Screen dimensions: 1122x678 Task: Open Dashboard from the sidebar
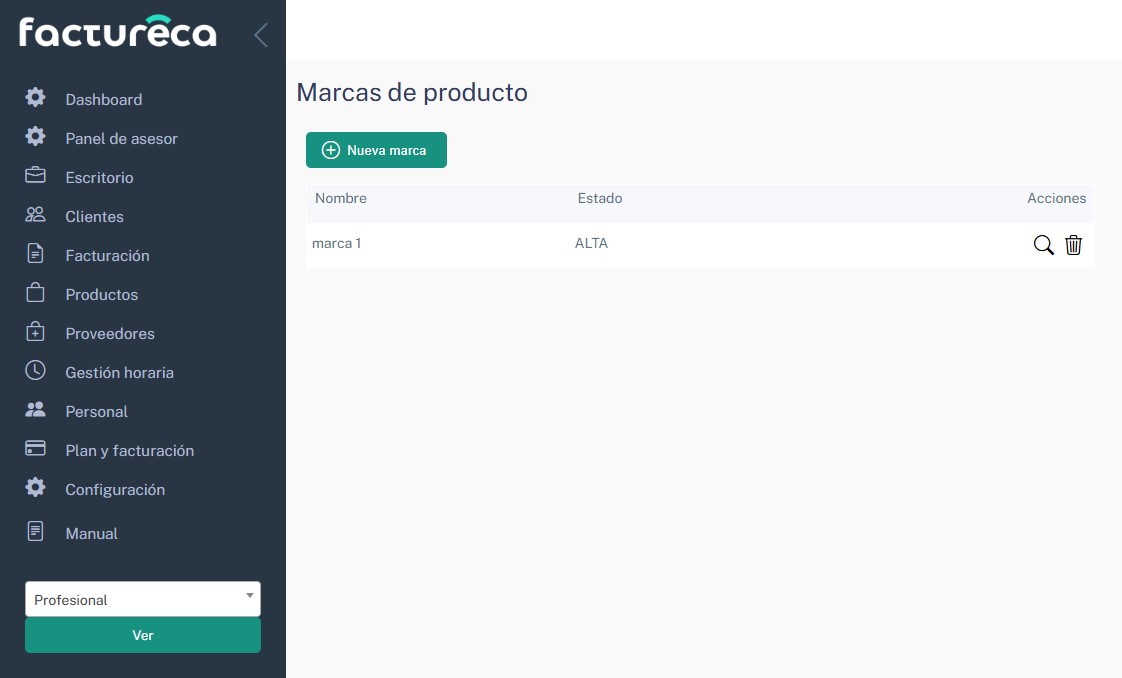(103, 99)
